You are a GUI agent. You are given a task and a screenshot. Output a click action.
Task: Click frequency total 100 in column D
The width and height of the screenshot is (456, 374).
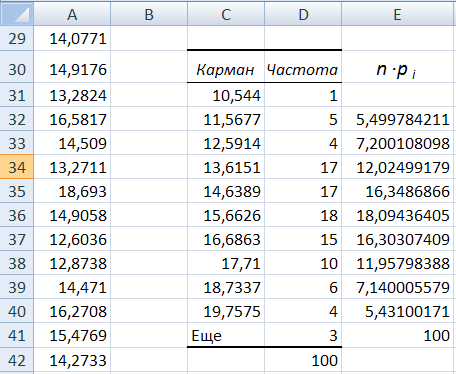[x=303, y=360]
